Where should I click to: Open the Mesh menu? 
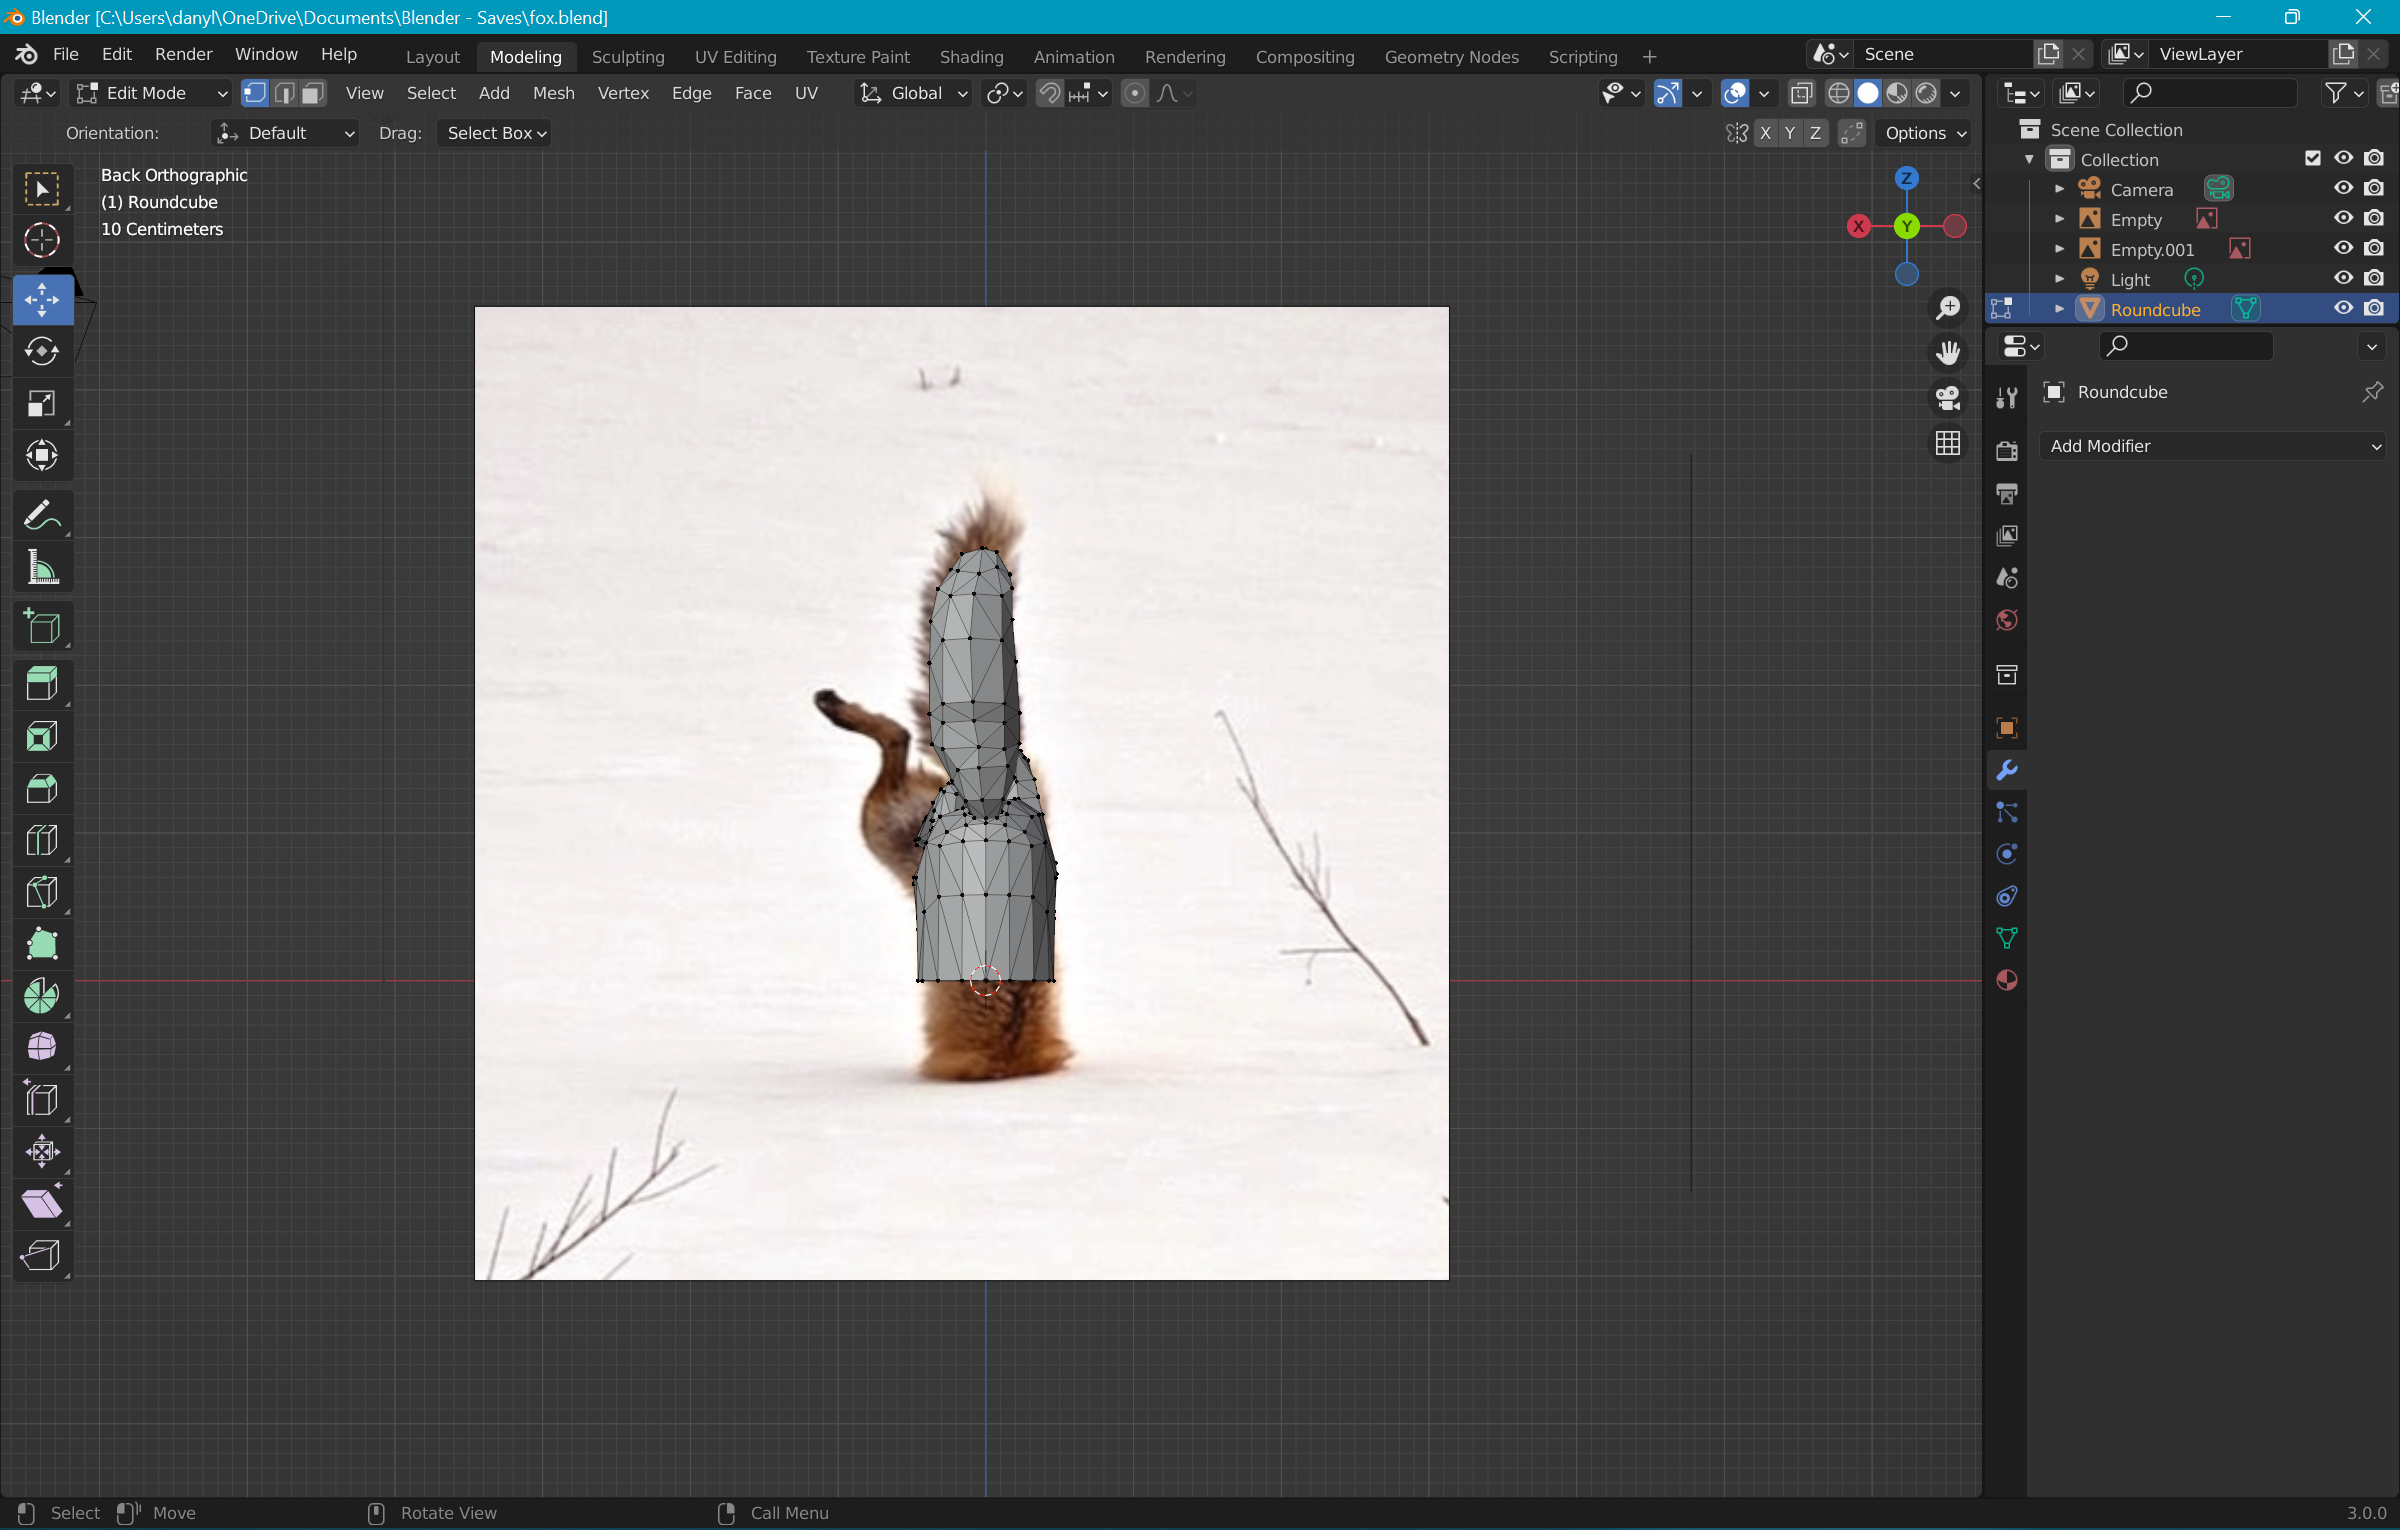(553, 93)
